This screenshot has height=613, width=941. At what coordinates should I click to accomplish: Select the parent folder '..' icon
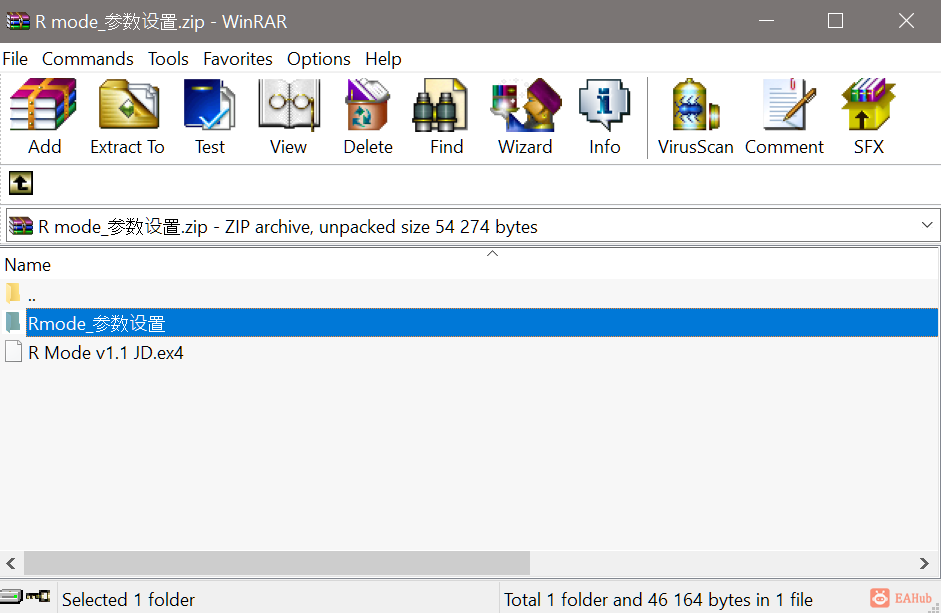click(x=13, y=294)
